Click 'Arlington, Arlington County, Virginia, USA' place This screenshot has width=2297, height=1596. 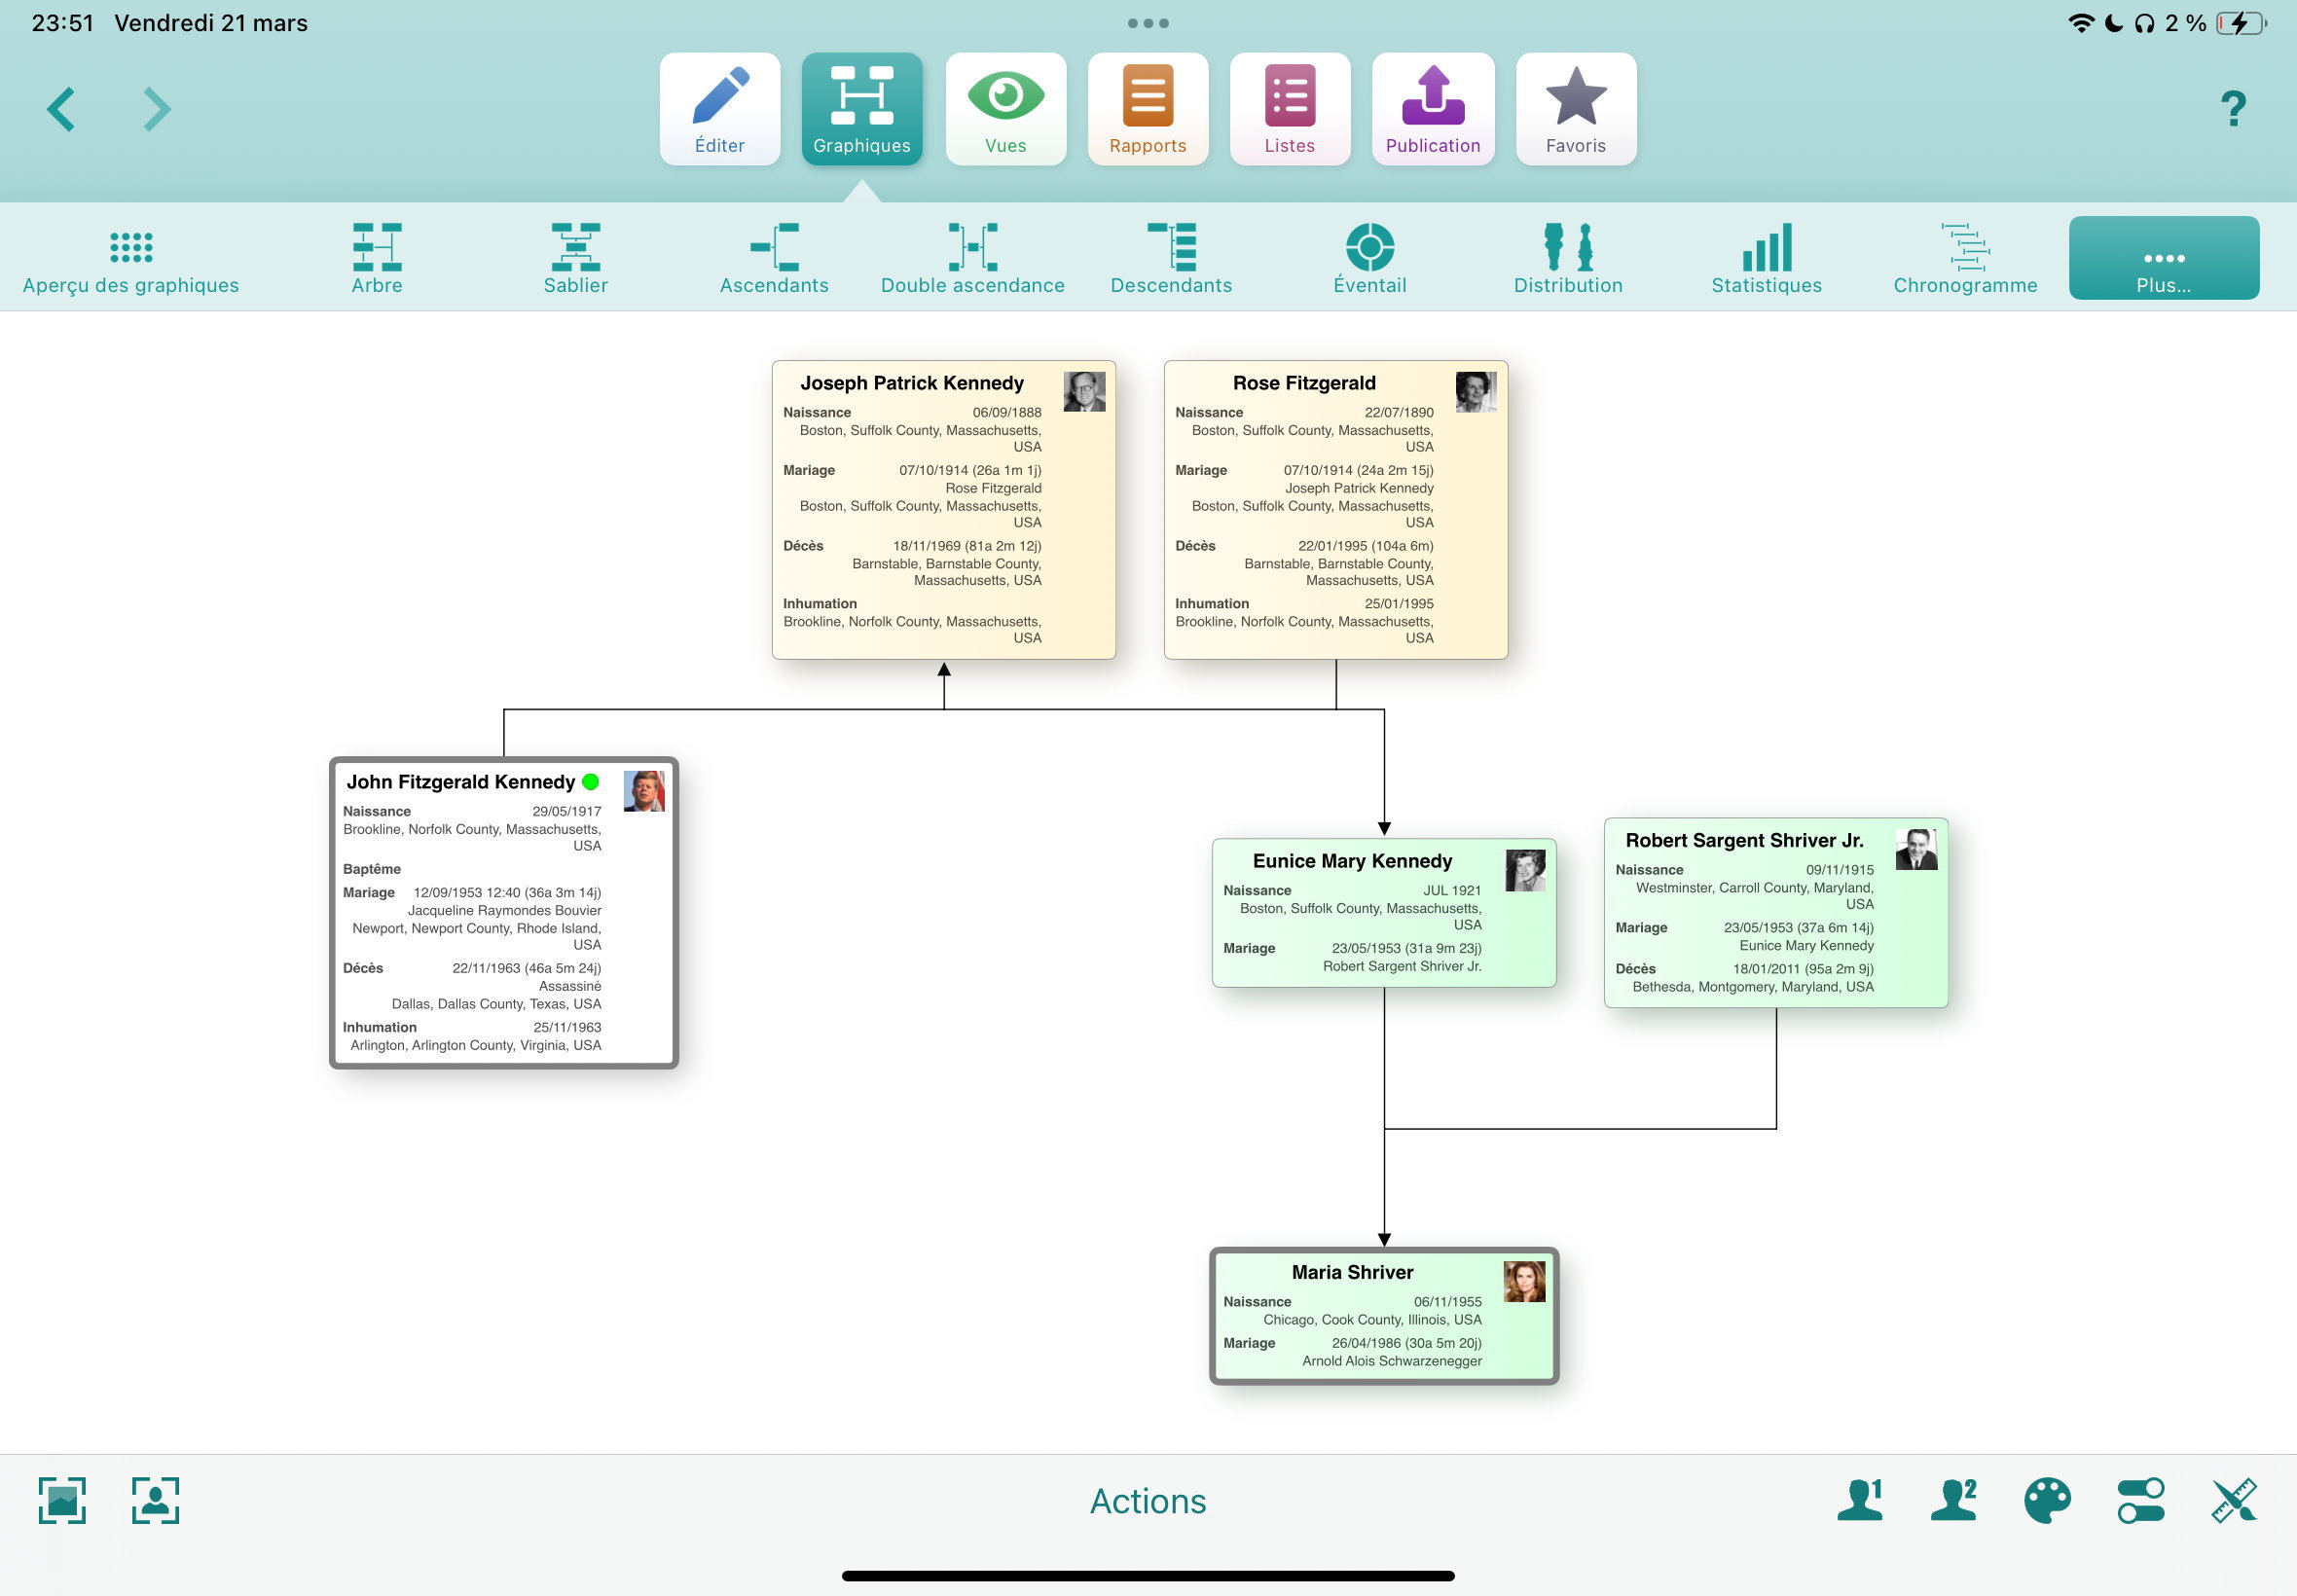click(x=476, y=1045)
